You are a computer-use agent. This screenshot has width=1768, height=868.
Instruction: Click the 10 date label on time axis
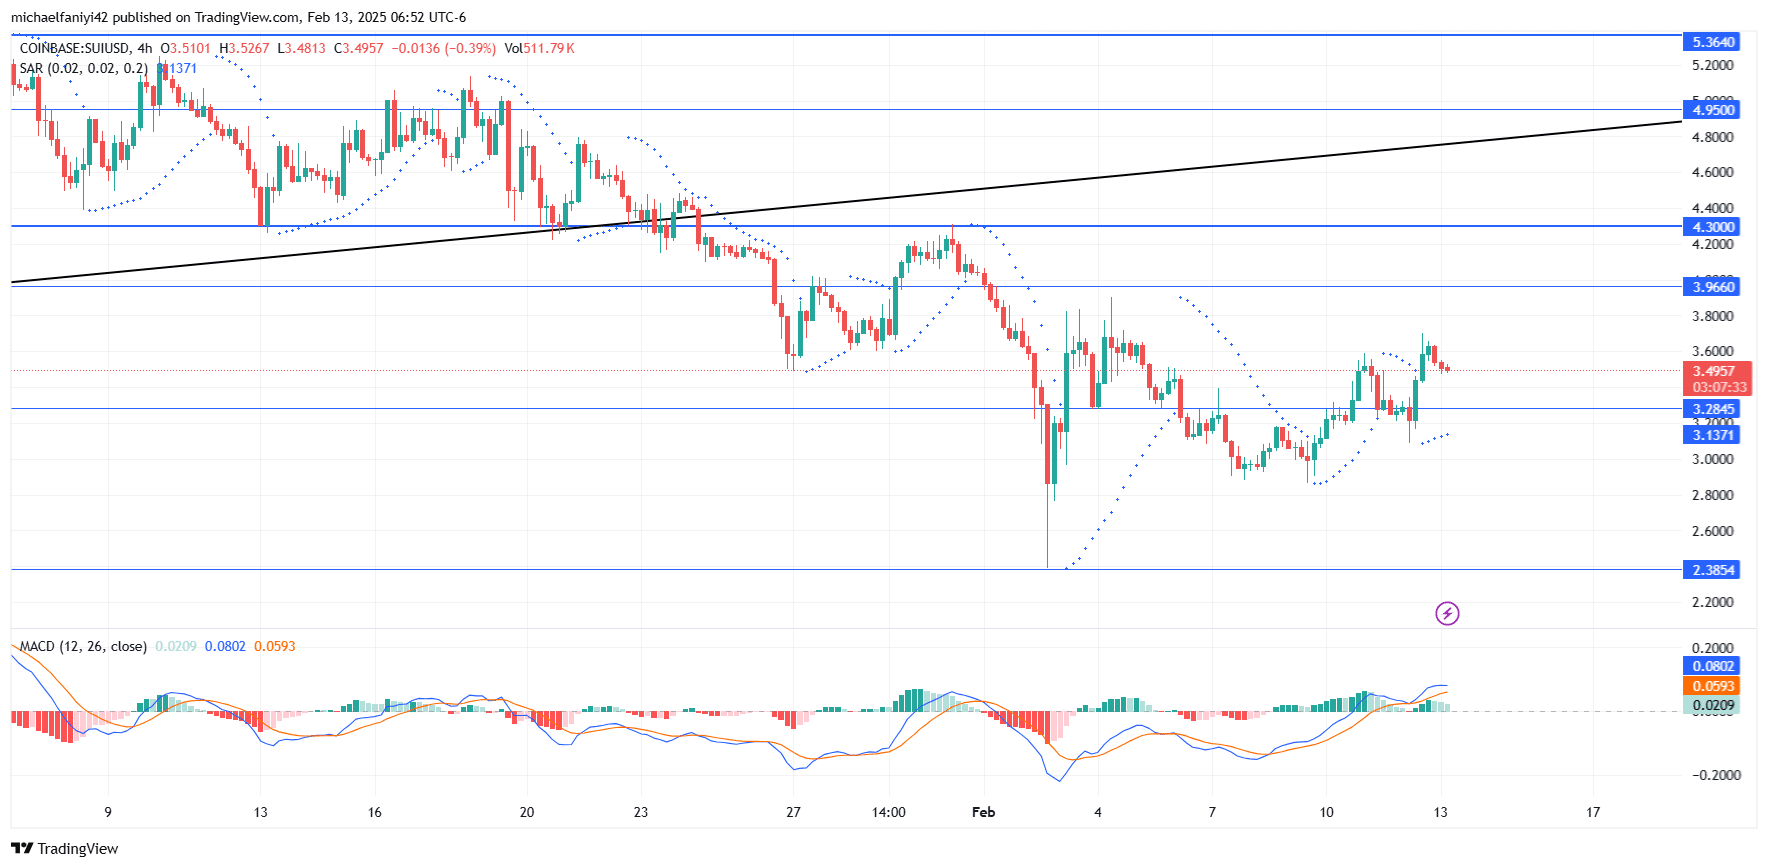click(1326, 812)
